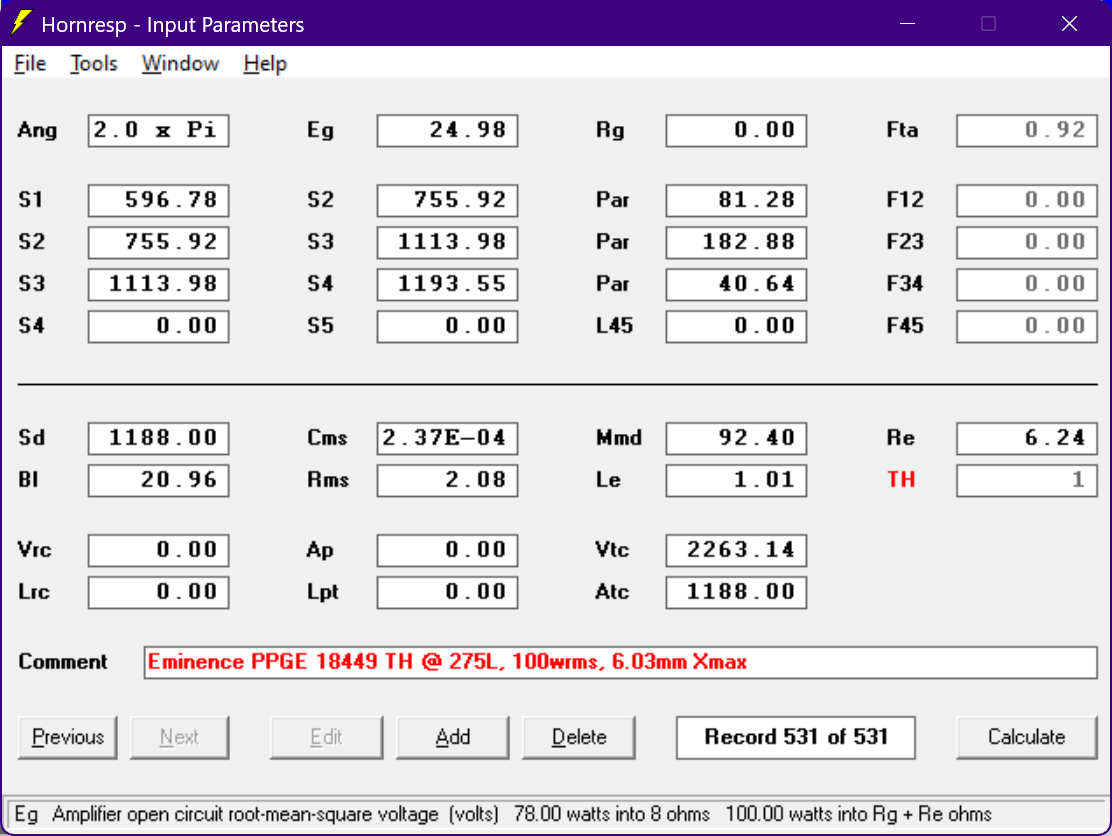Select the Fta field showing 0.92

(1027, 130)
